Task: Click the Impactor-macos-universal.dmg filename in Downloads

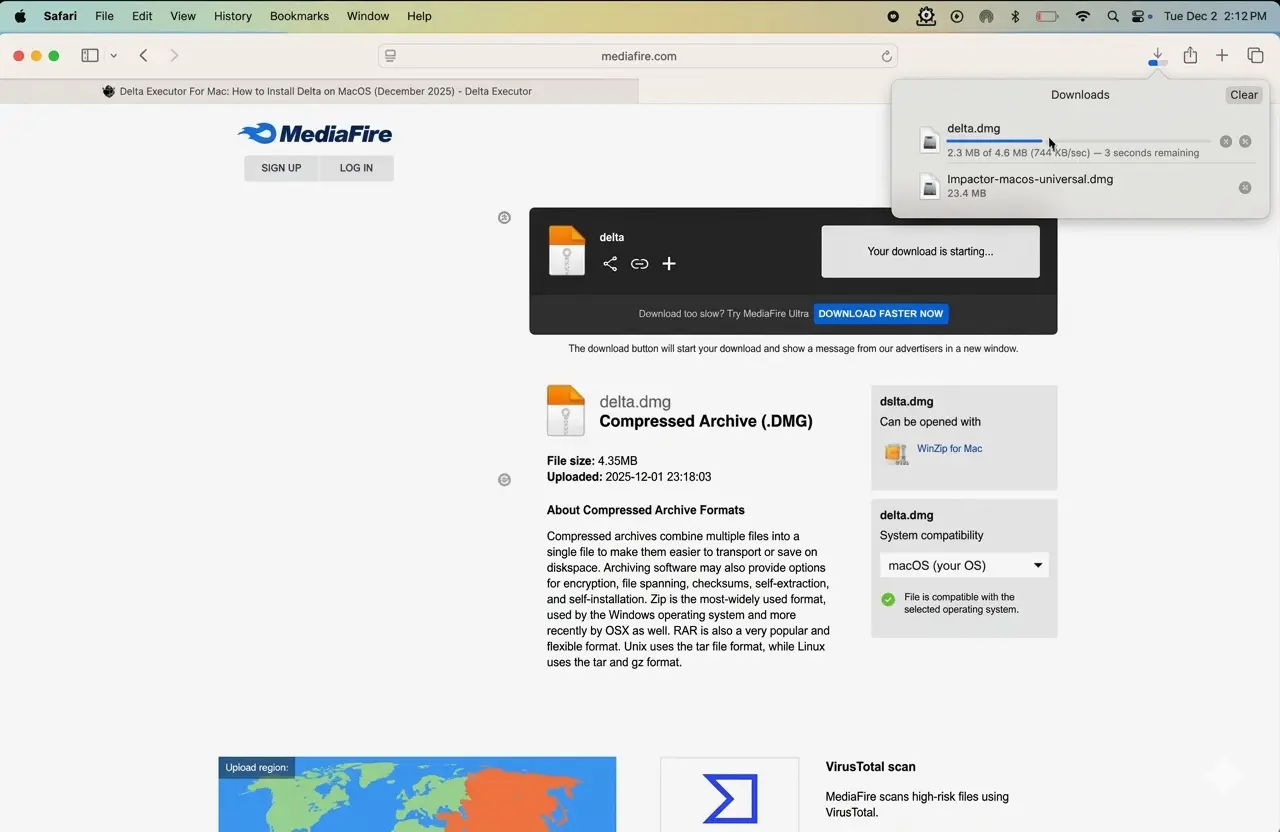Action: [1030, 179]
